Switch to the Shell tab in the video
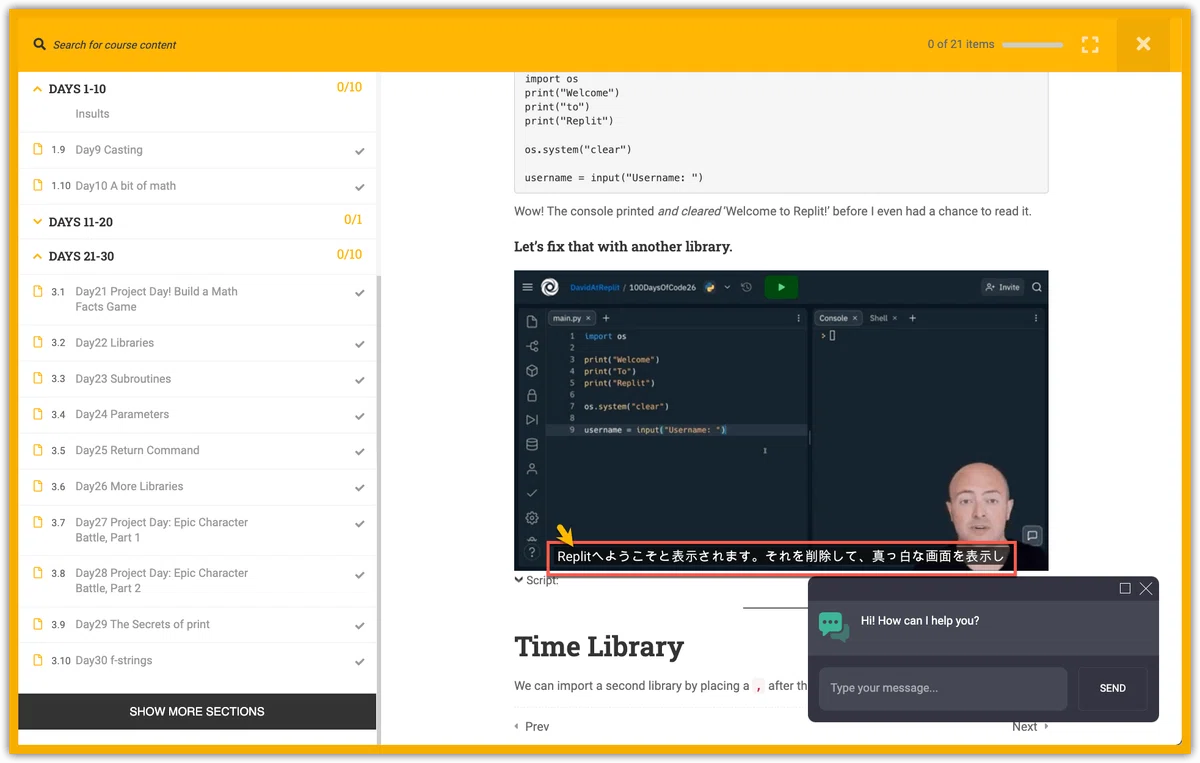This screenshot has width=1200, height=763. coord(883,318)
